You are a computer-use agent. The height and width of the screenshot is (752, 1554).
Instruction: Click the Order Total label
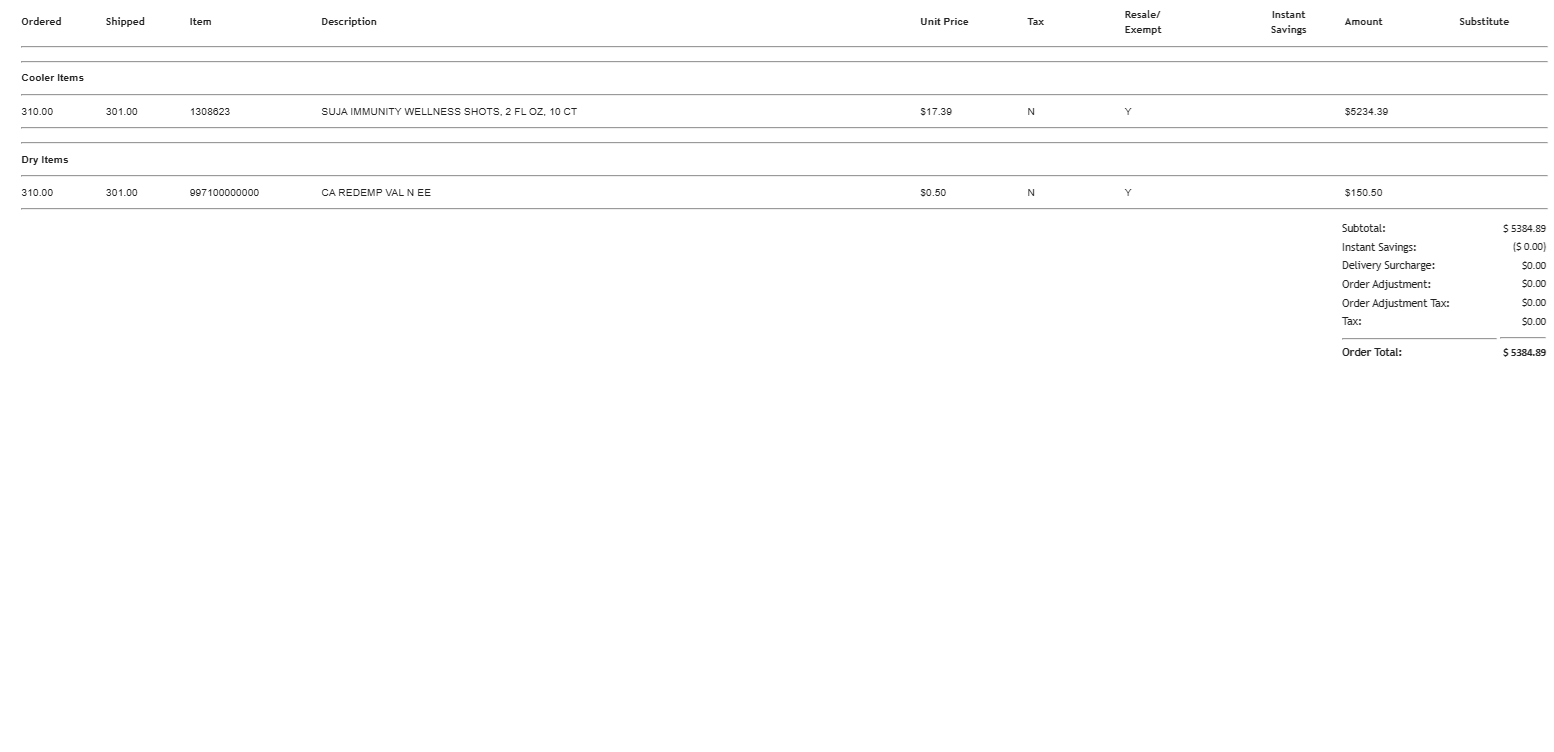coord(1371,353)
